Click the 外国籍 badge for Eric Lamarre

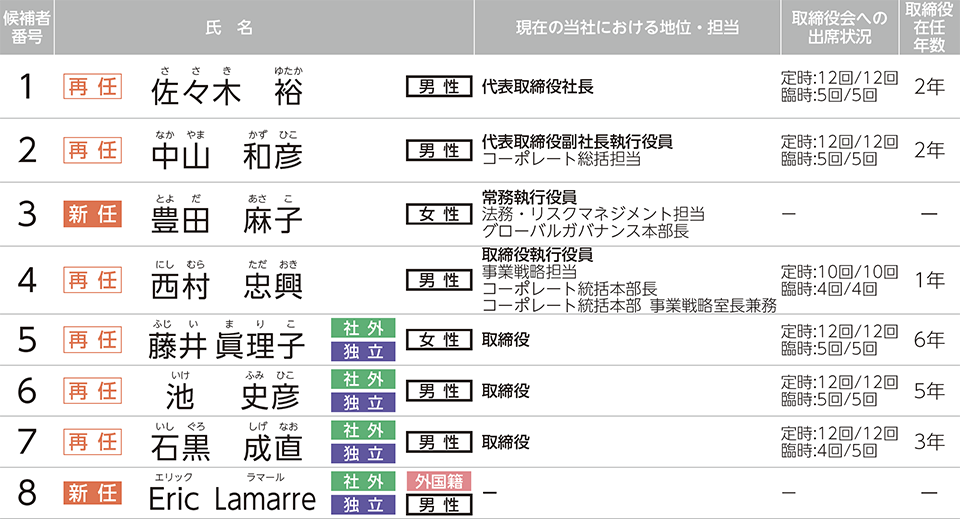click(x=438, y=481)
